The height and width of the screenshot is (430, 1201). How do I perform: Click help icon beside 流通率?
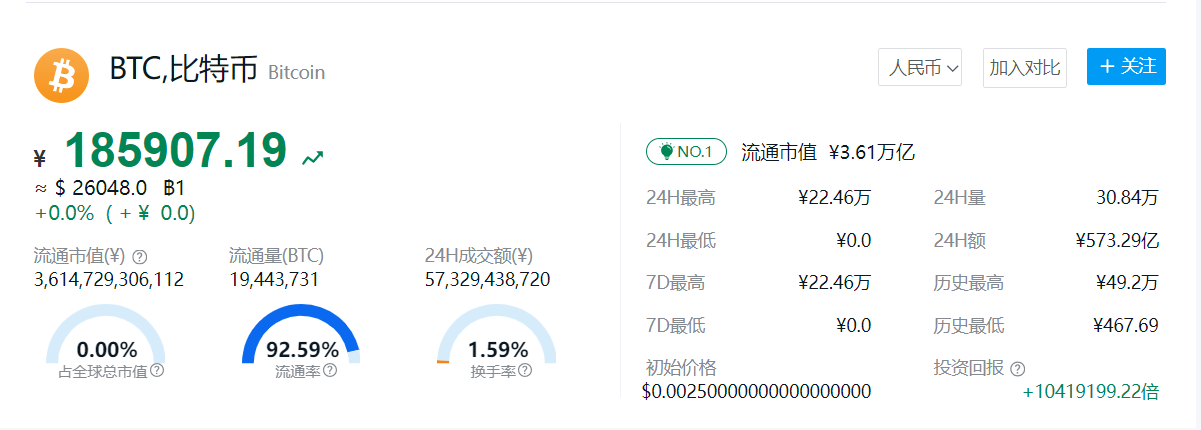[x=330, y=371]
